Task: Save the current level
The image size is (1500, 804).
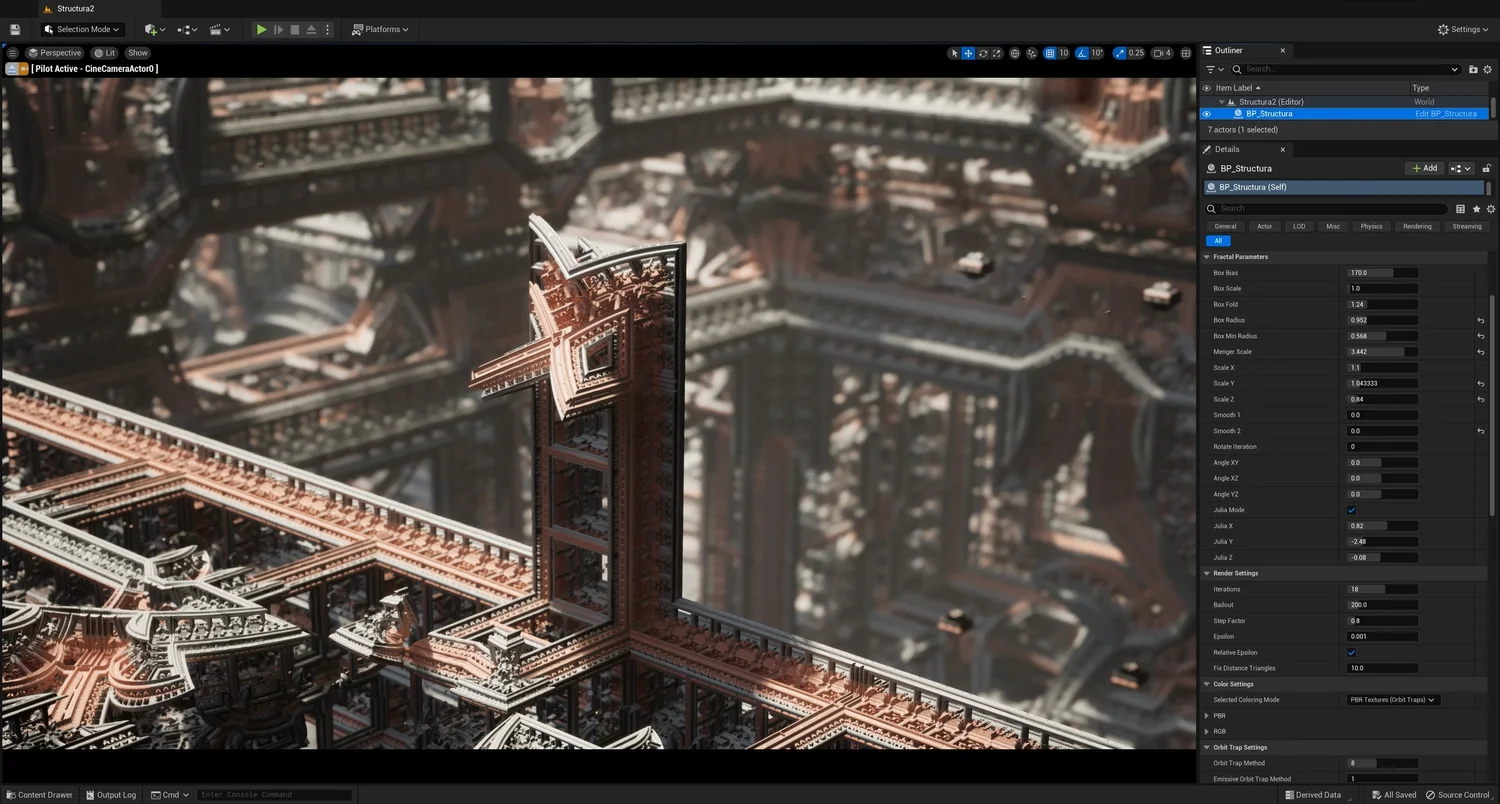Action: (x=15, y=29)
